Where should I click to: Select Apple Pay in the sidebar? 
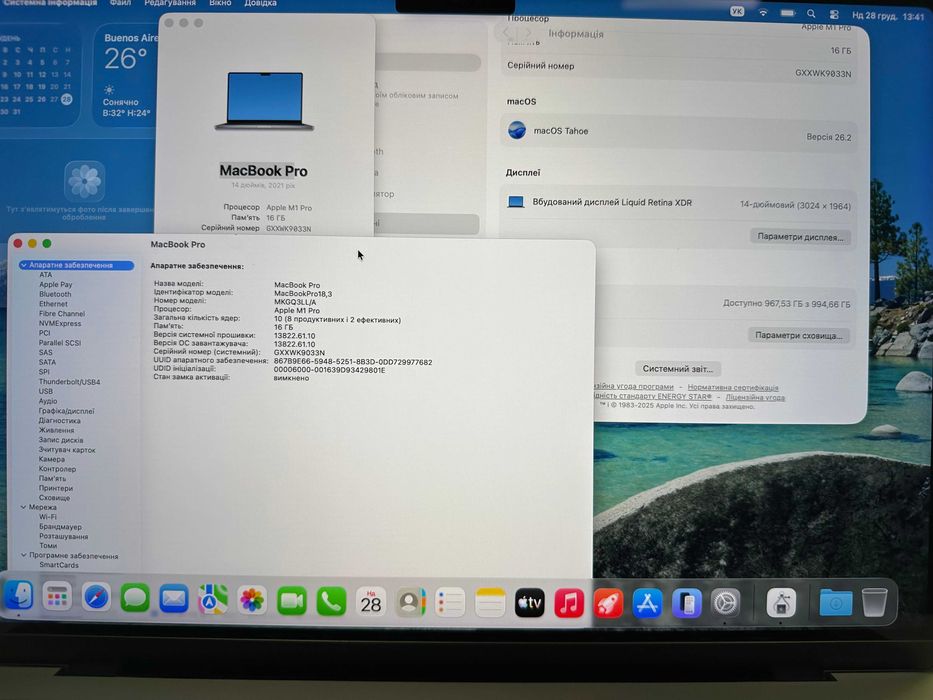pyautogui.click(x=55, y=285)
